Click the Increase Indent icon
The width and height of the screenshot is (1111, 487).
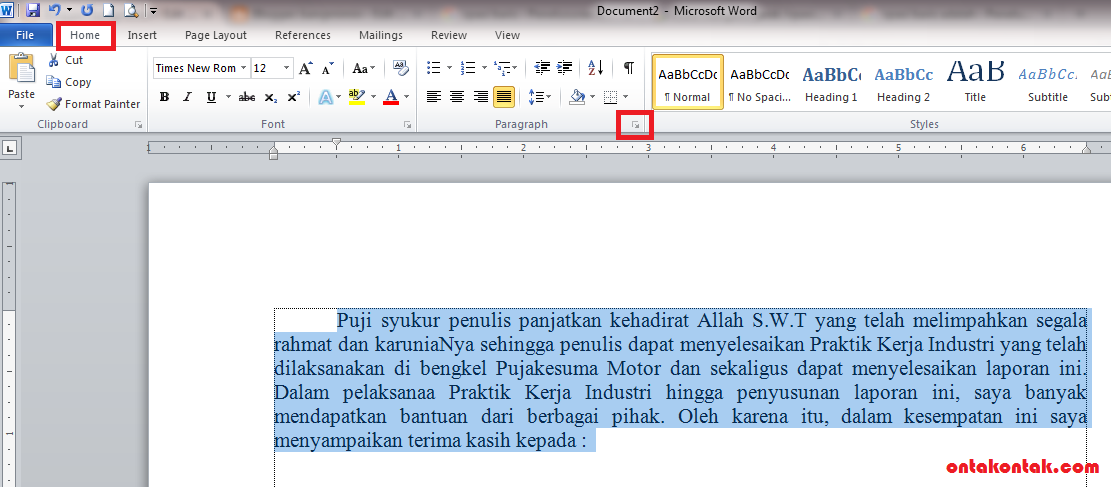(x=565, y=68)
